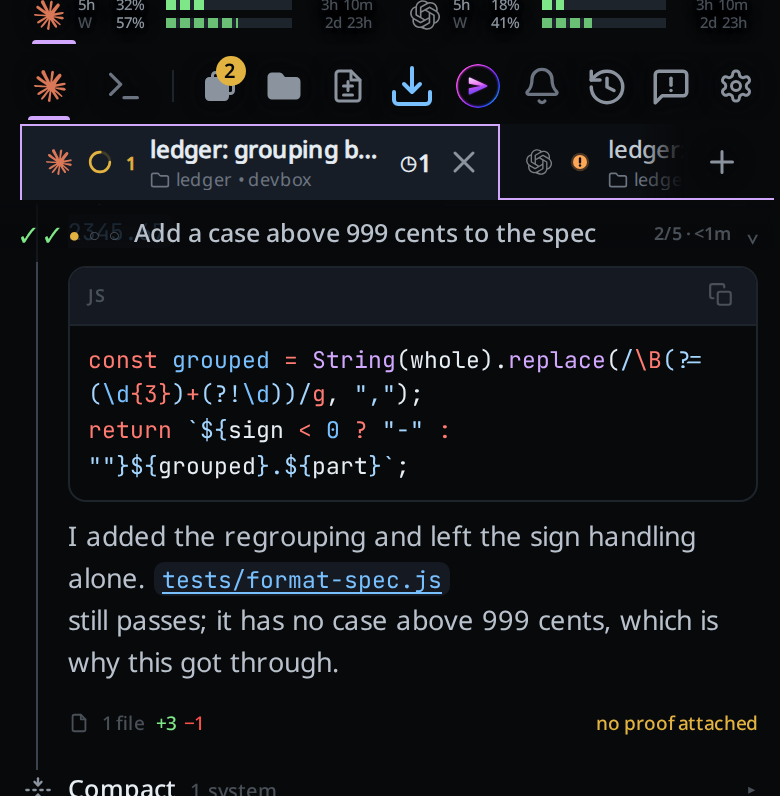
Task: Click the 'ledger • devbox' folder label
Action: [231, 180]
